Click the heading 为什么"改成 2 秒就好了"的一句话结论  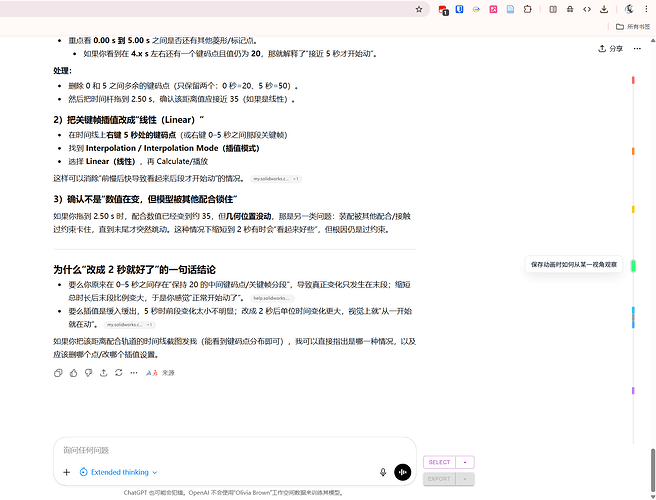tap(134, 269)
